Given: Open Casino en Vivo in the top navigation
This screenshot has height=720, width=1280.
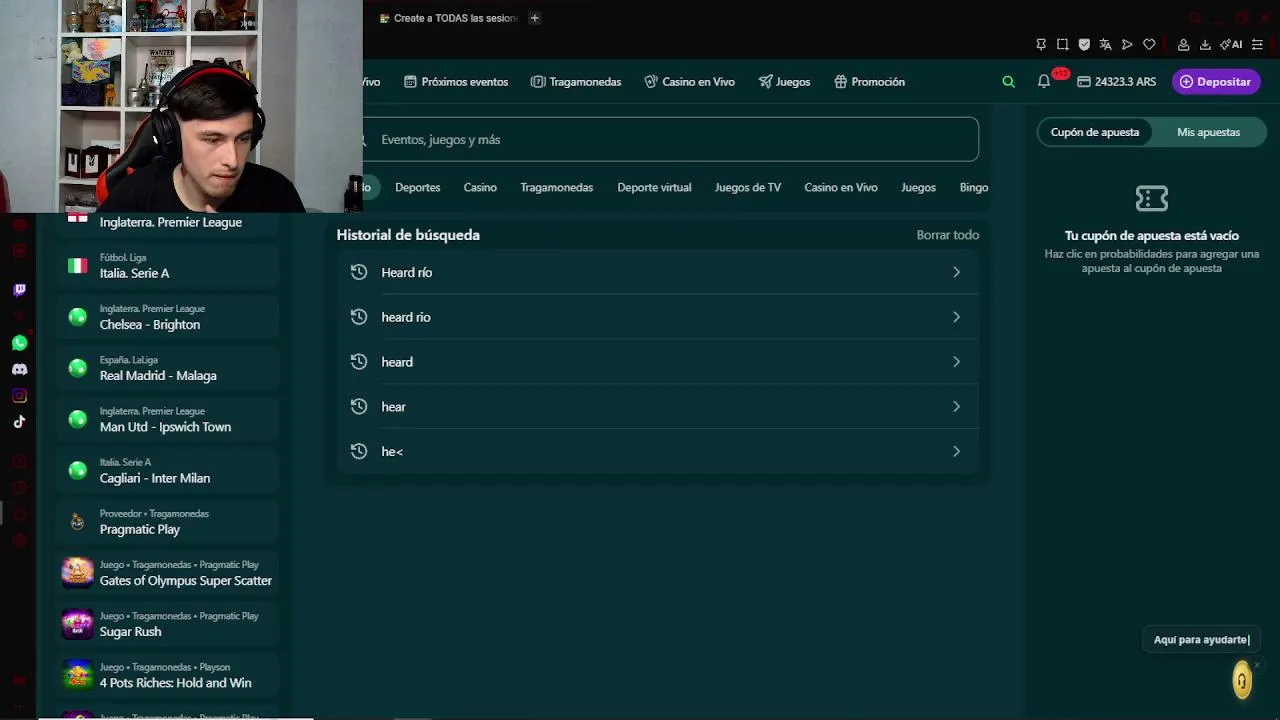Looking at the screenshot, I should pos(690,82).
